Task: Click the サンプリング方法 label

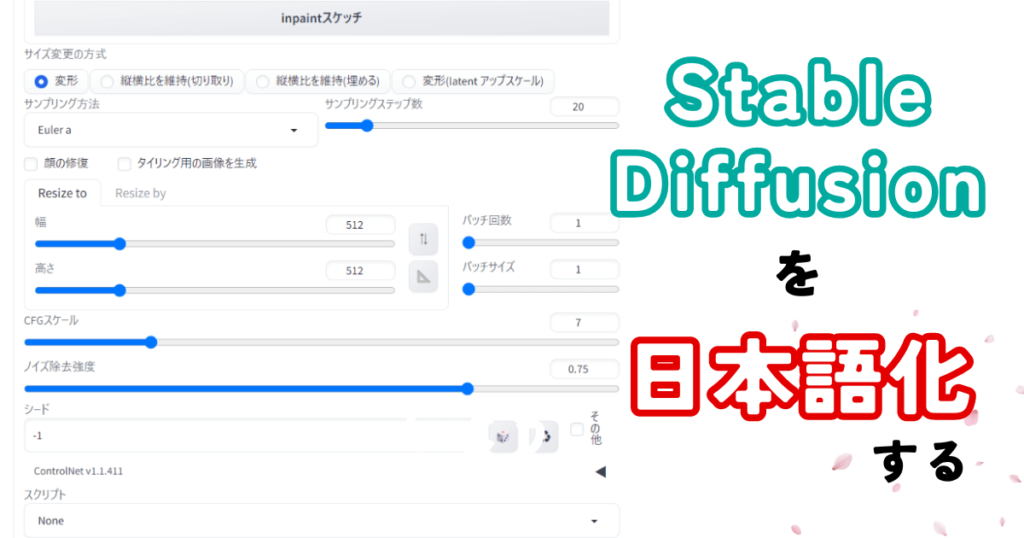Action: point(61,104)
